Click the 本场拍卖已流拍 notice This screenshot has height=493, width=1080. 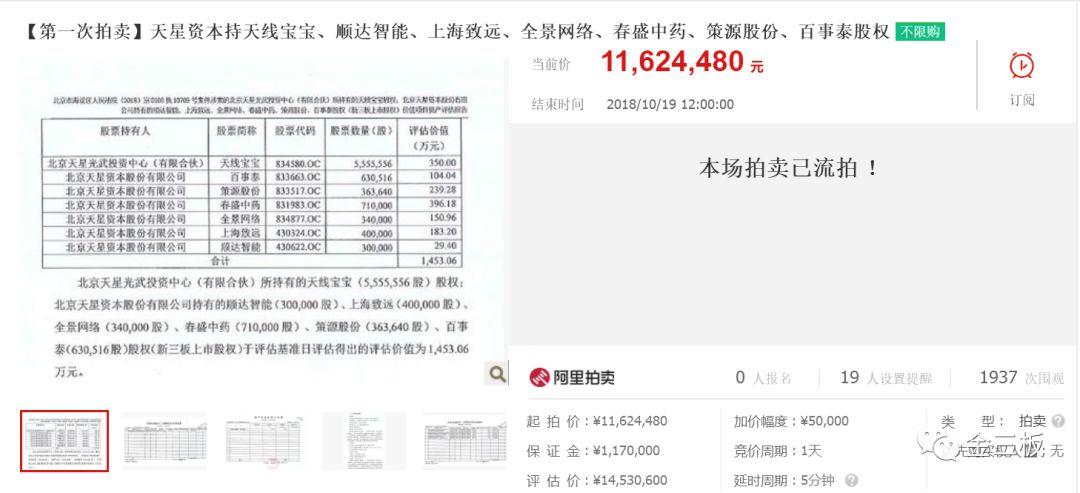[x=789, y=169]
